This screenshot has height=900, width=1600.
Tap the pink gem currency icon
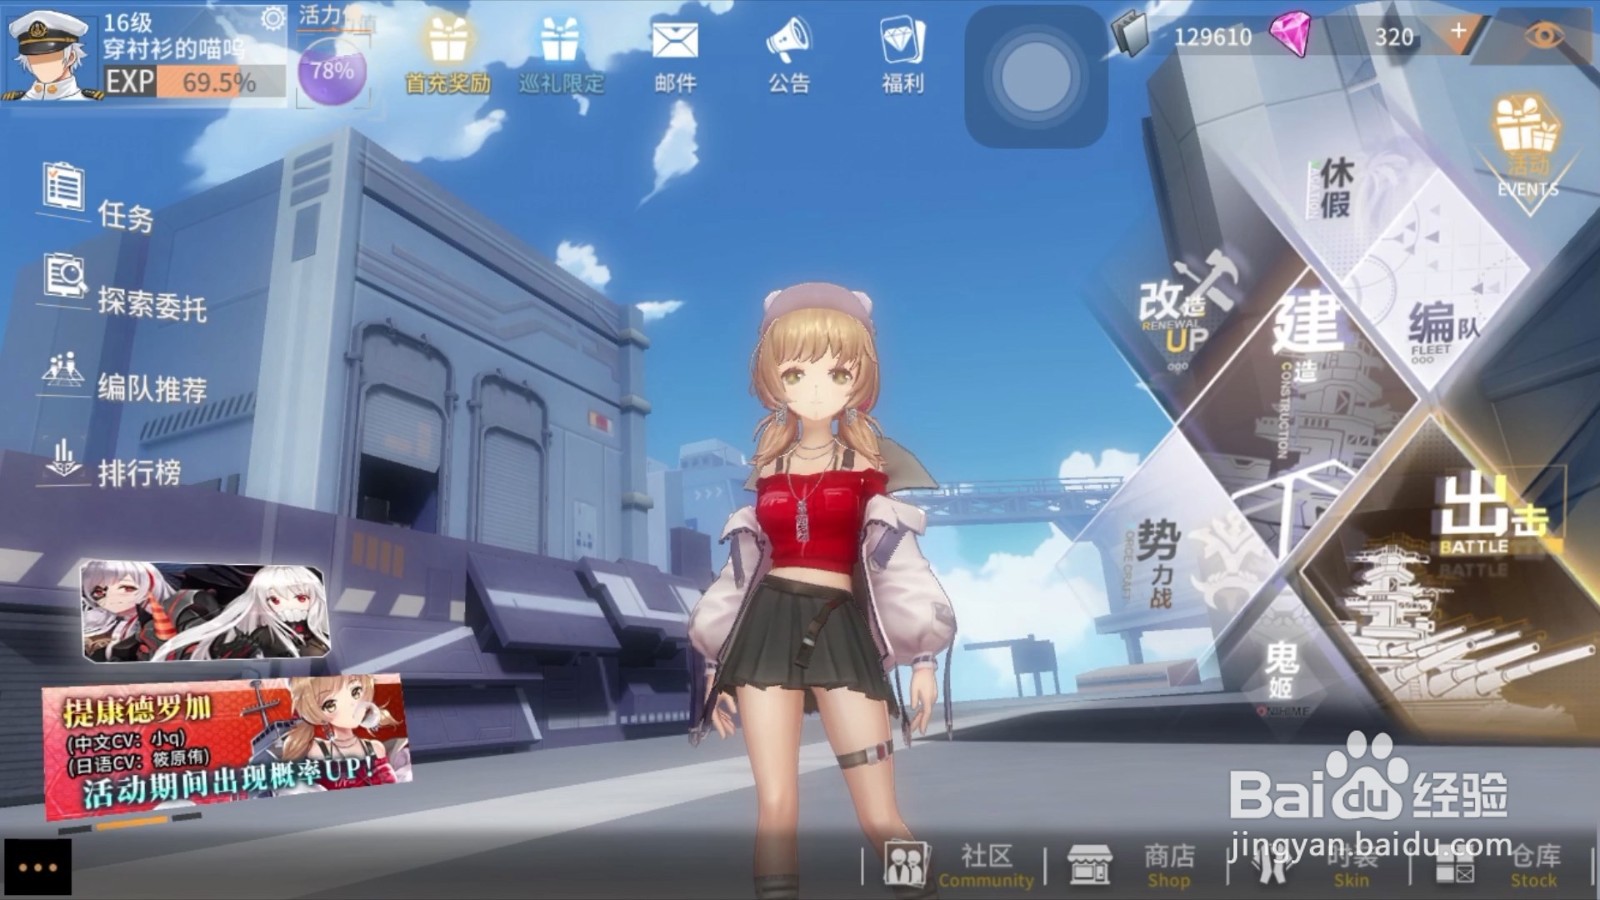[x=1291, y=34]
